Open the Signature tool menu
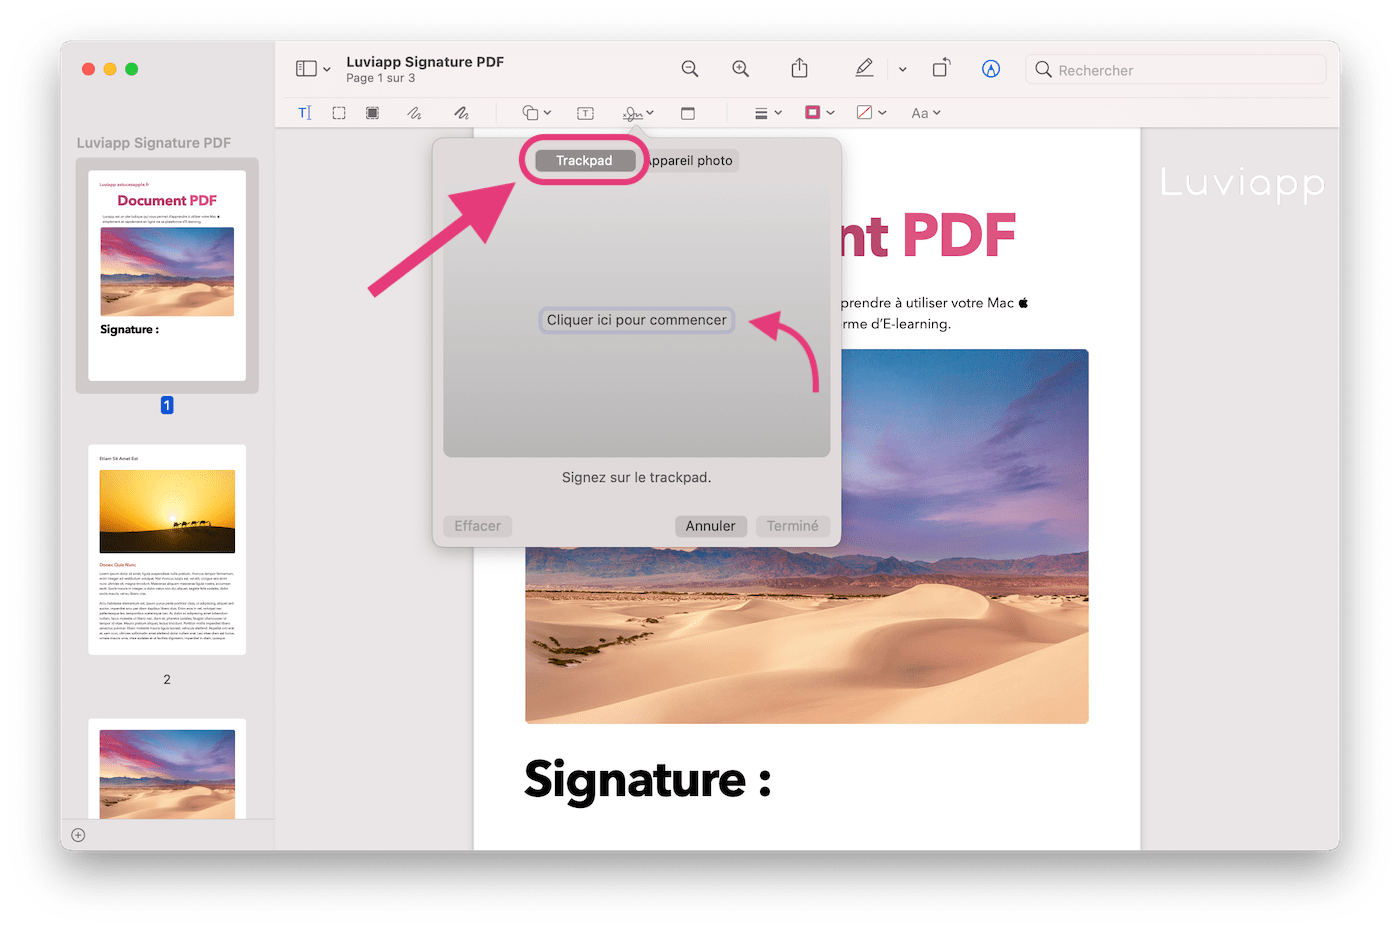The width and height of the screenshot is (1400, 930). pyautogui.click(x=638, y=113)
